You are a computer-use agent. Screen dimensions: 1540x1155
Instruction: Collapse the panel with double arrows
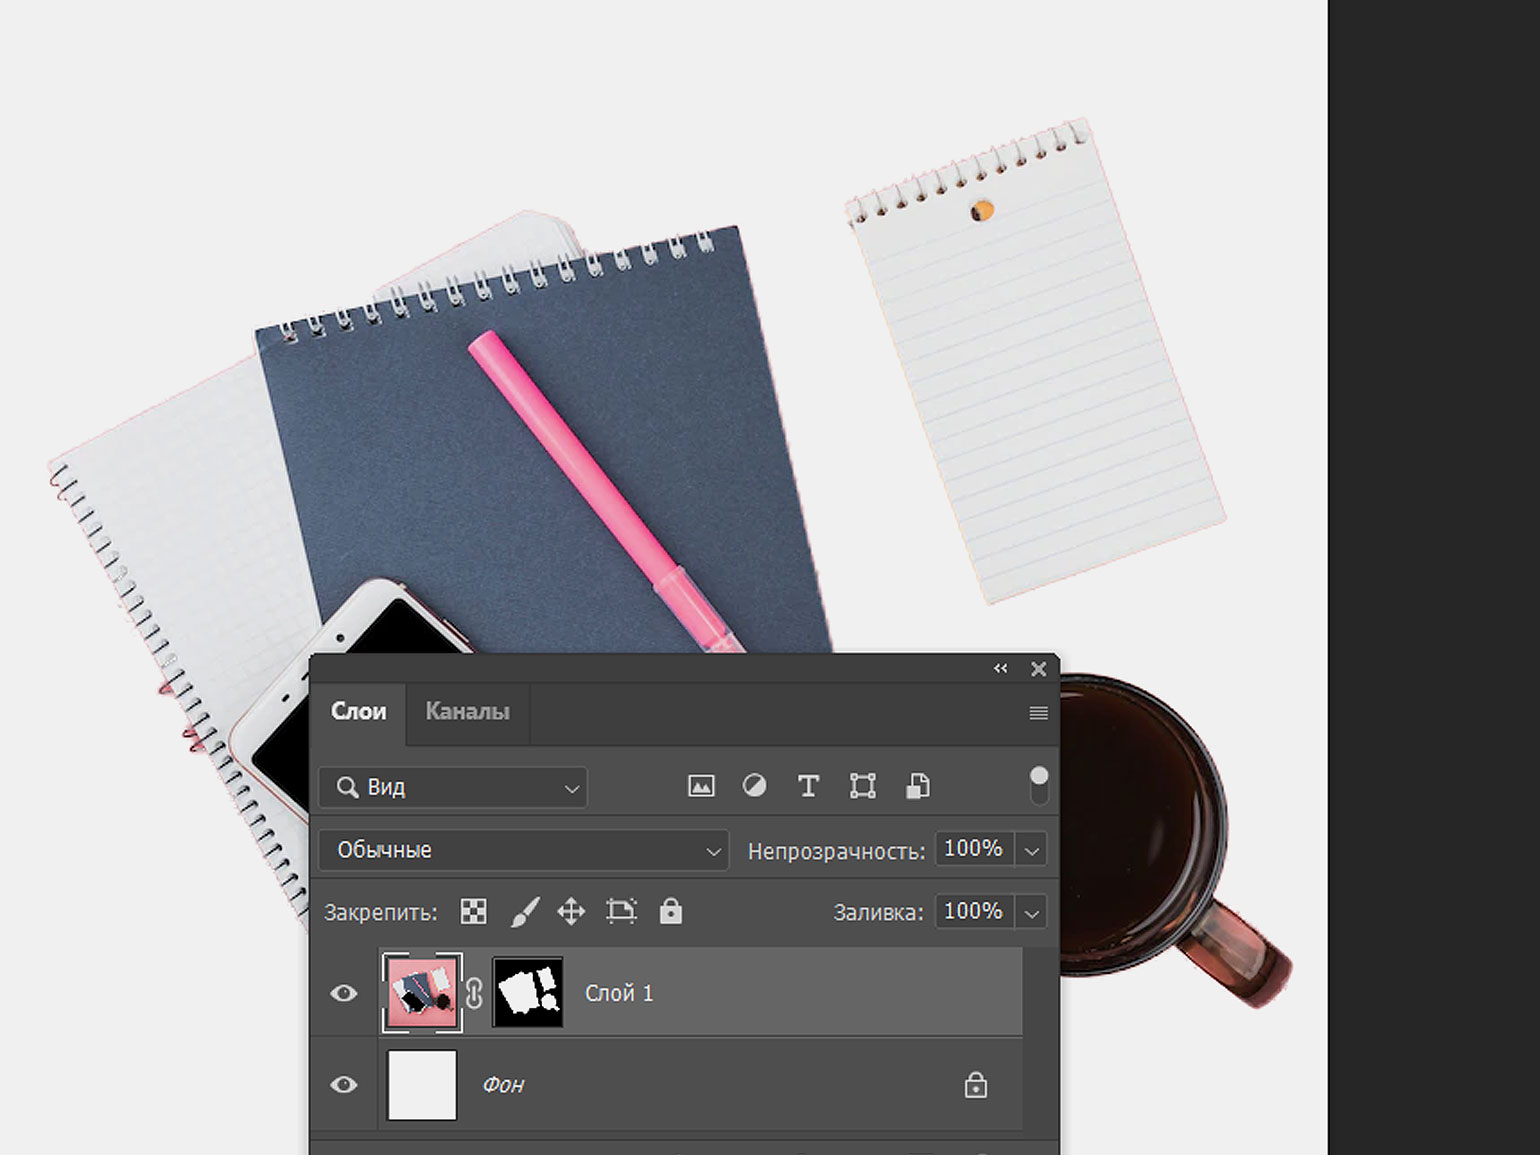click(x=1000, y=669)
